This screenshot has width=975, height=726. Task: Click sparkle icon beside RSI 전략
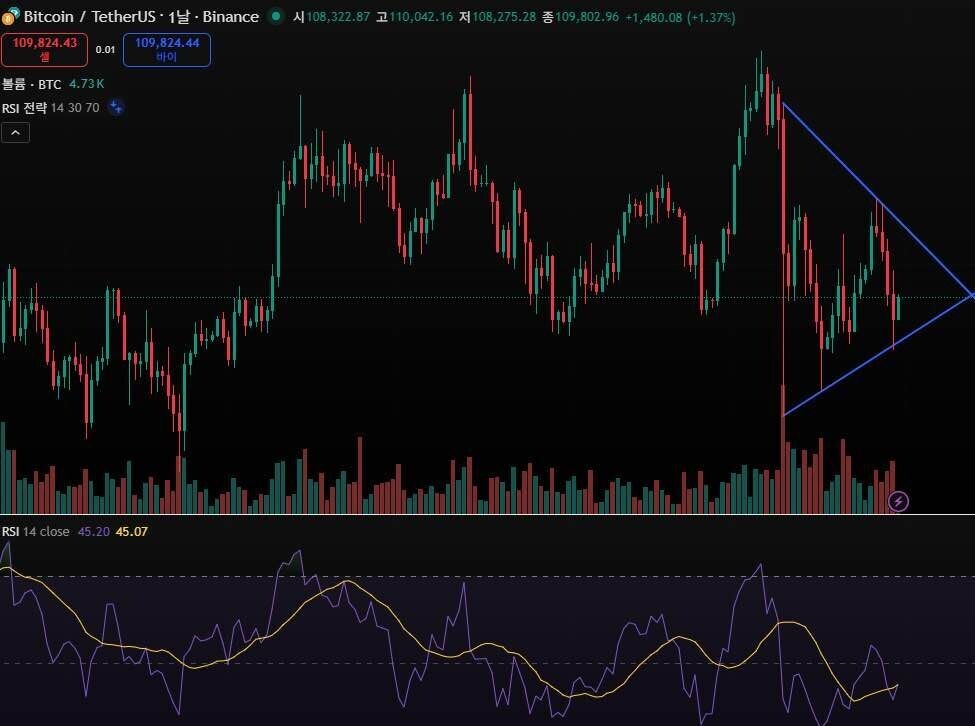click(x=116, y=108)
